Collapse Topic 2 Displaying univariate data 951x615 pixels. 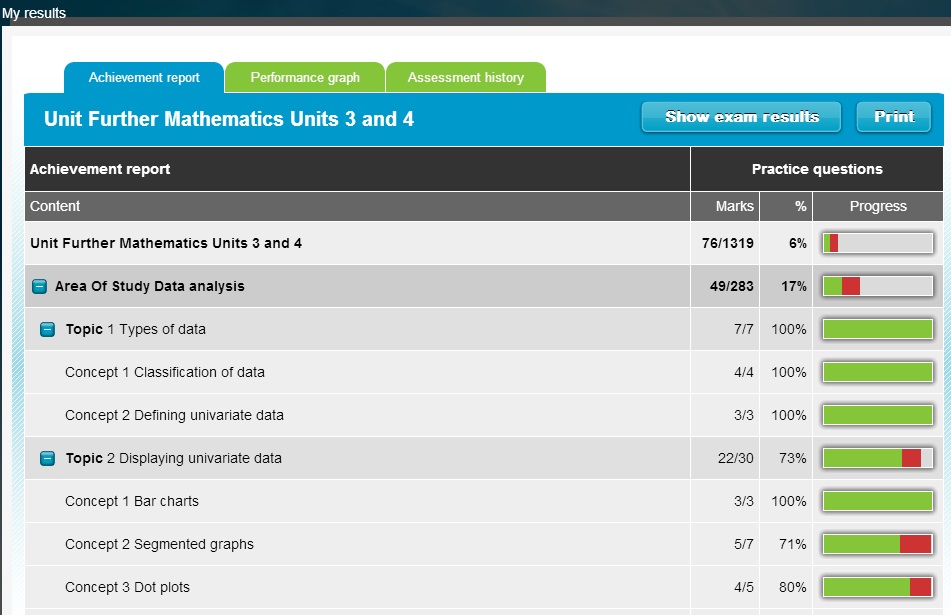pos(47,459)
